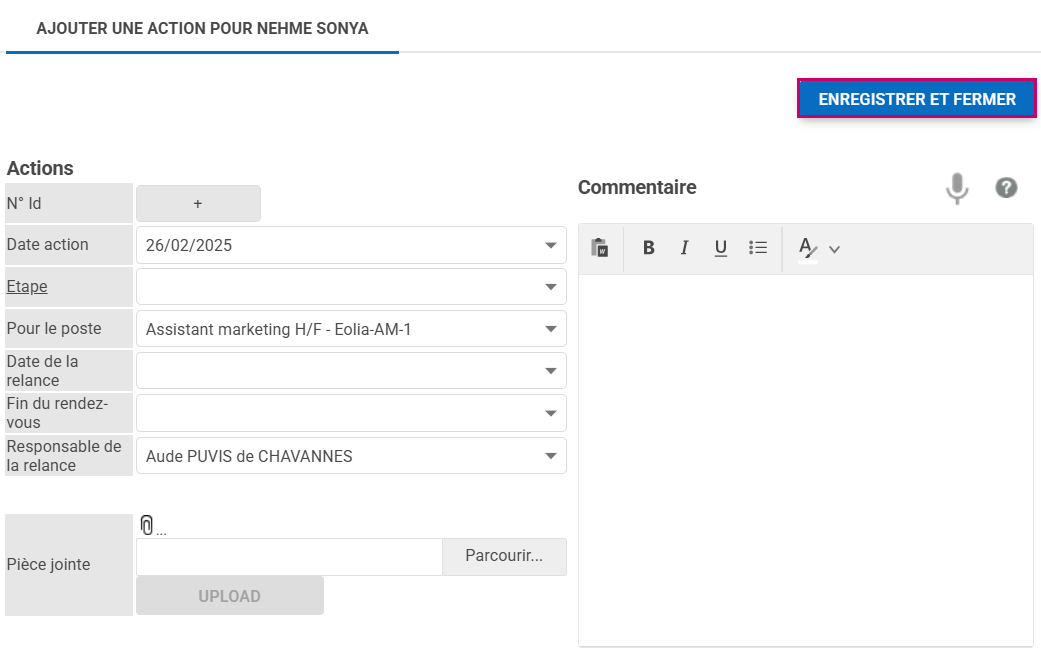Click the text color icon

[x=807, y=248]
